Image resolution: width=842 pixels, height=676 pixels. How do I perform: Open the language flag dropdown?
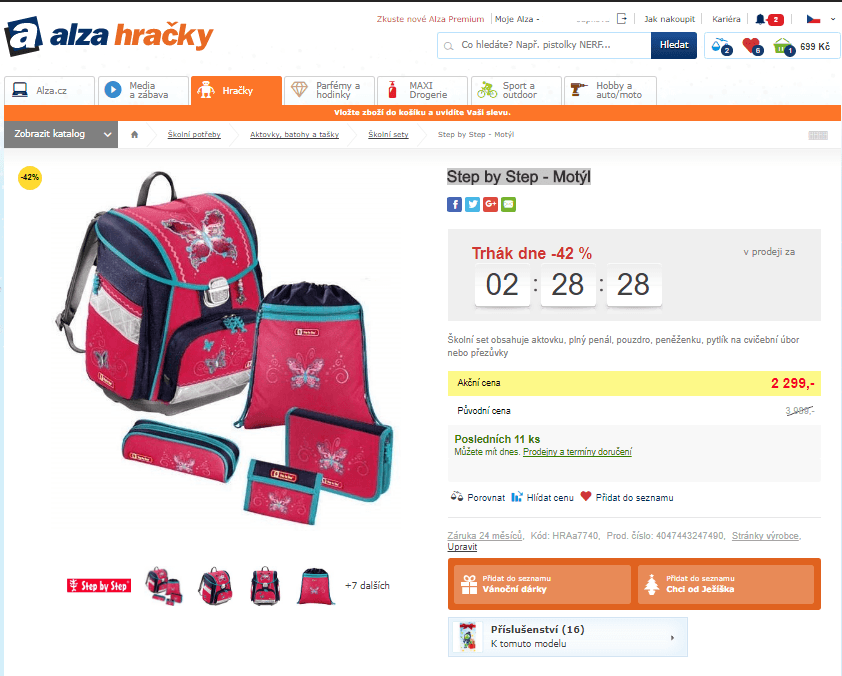tap(821, 19)
